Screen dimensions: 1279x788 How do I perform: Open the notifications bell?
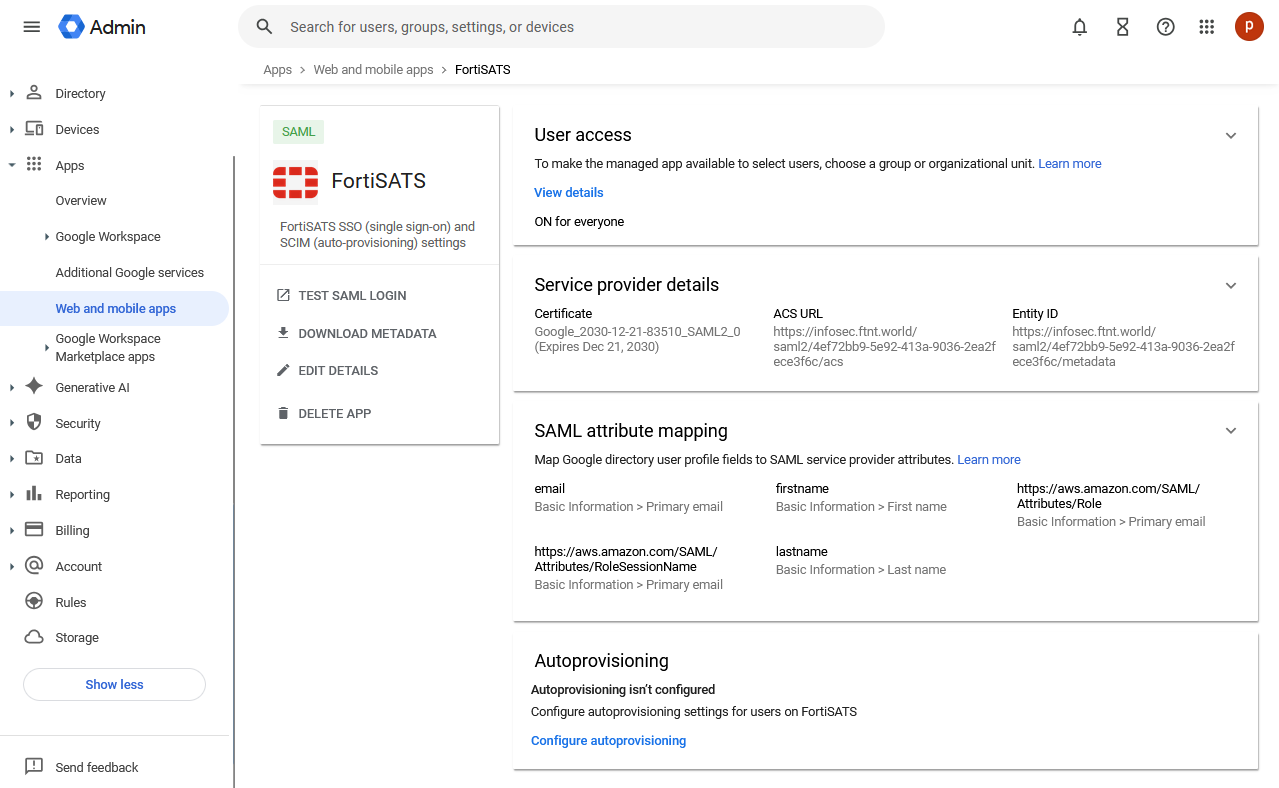click(1079, 27)
